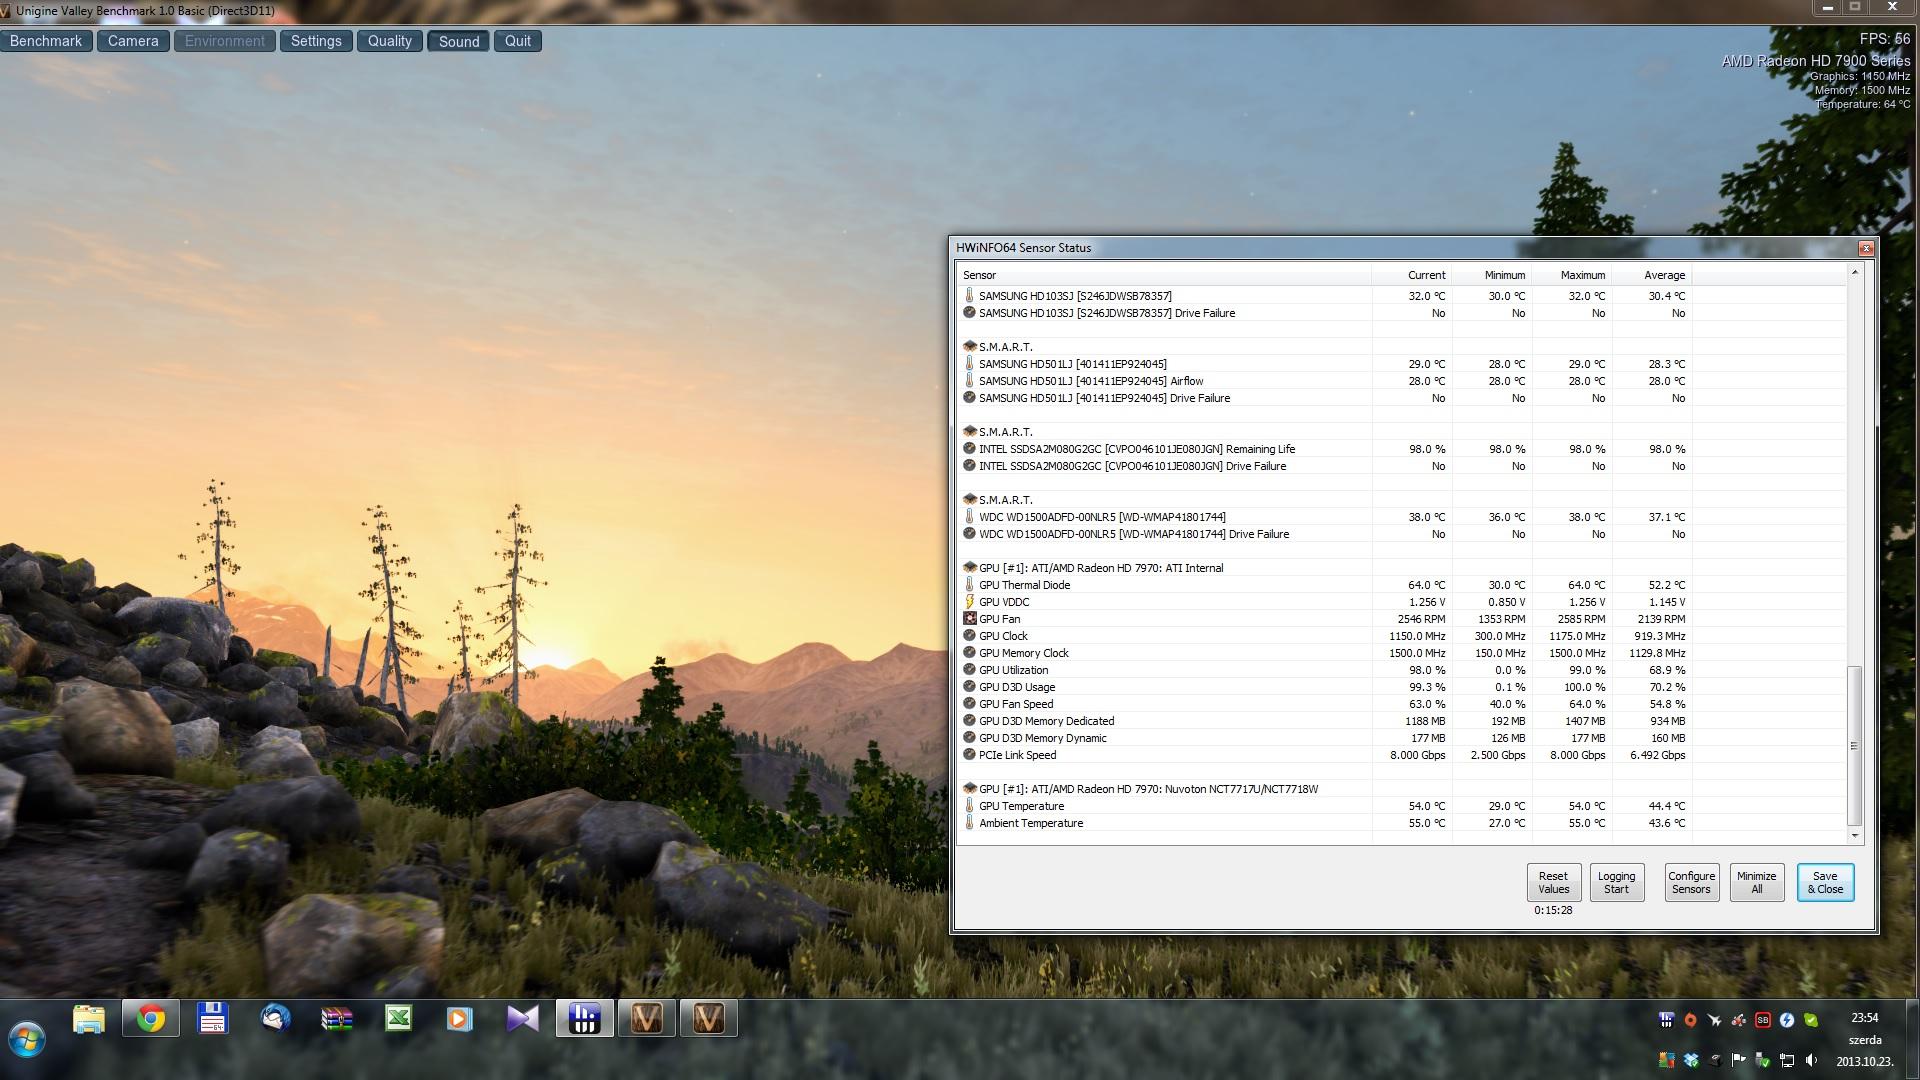The image size is (1920, 1080).
Task: Click the 1150.0 MHz GPU Clock current value
Action: pyautogui.click(x=1417, y=636)
